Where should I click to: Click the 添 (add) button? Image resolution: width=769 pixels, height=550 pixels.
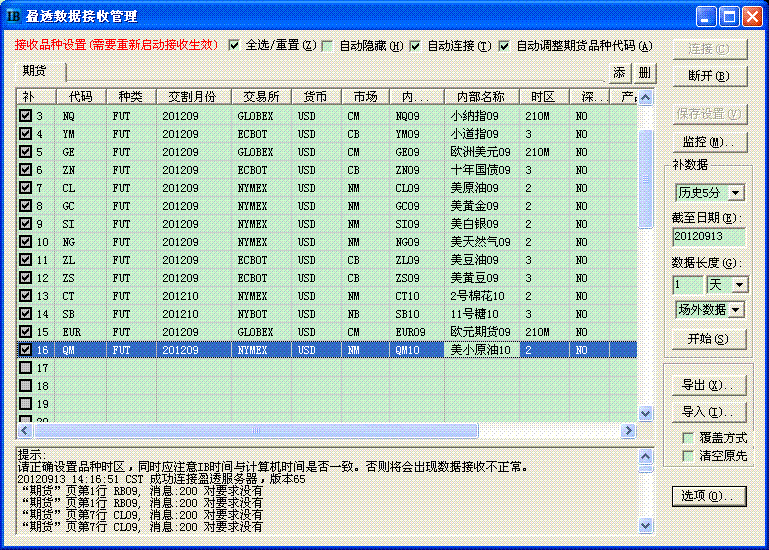point(619,72)
